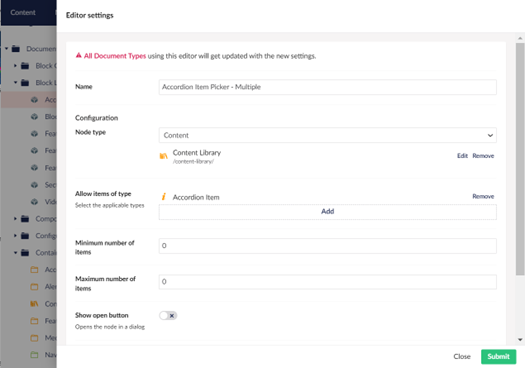Click Edit link for Content Library
The image size is (525, 368).
462,156
